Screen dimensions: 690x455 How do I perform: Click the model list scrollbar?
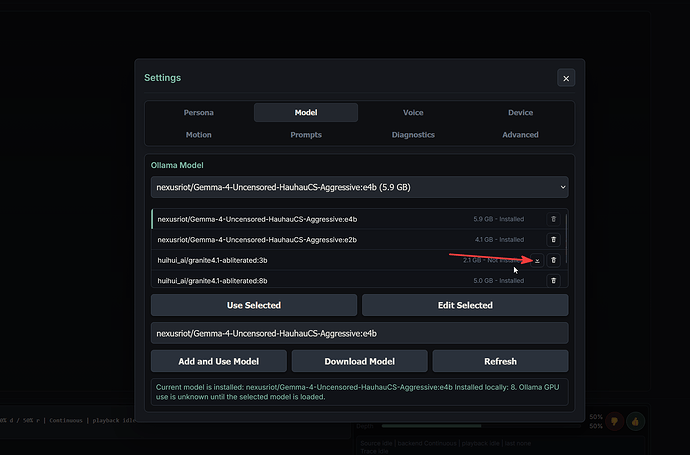pos(566,238)
